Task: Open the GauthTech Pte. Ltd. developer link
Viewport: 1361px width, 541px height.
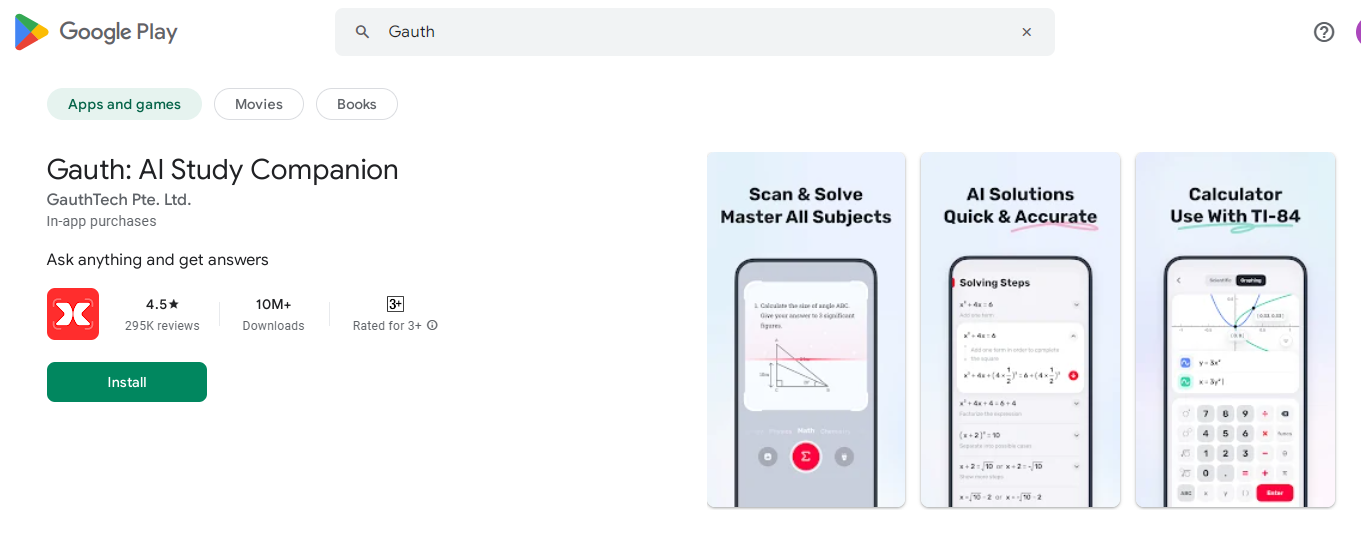Action: click(119, 199)
